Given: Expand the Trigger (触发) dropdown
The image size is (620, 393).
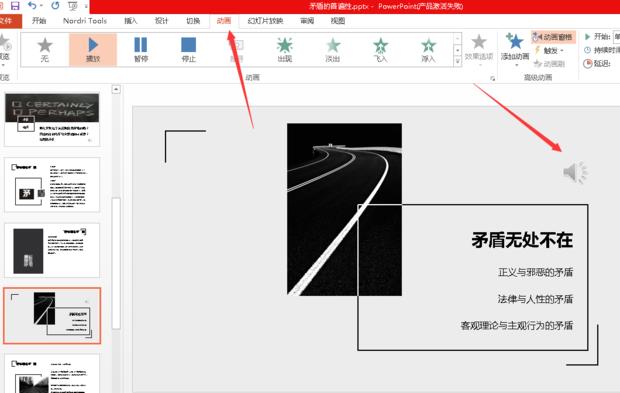Looking at the screenshot, I should pyautogui.click(x=549, y=51).
